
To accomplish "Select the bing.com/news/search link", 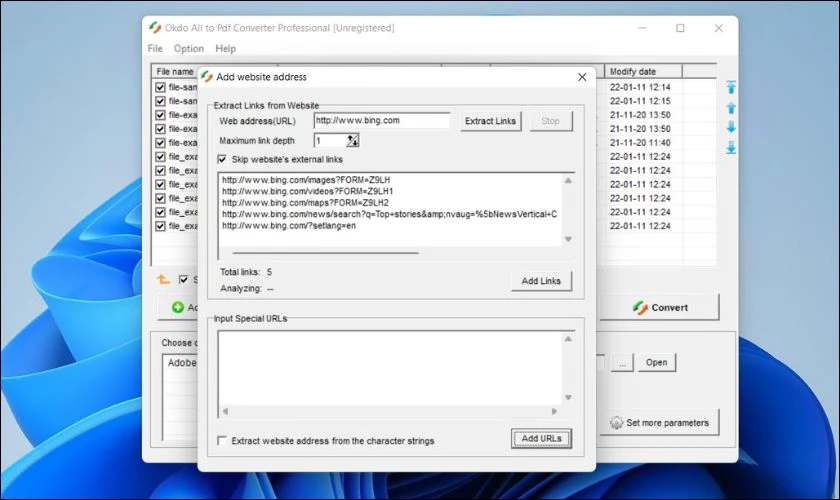I will 389,214.
